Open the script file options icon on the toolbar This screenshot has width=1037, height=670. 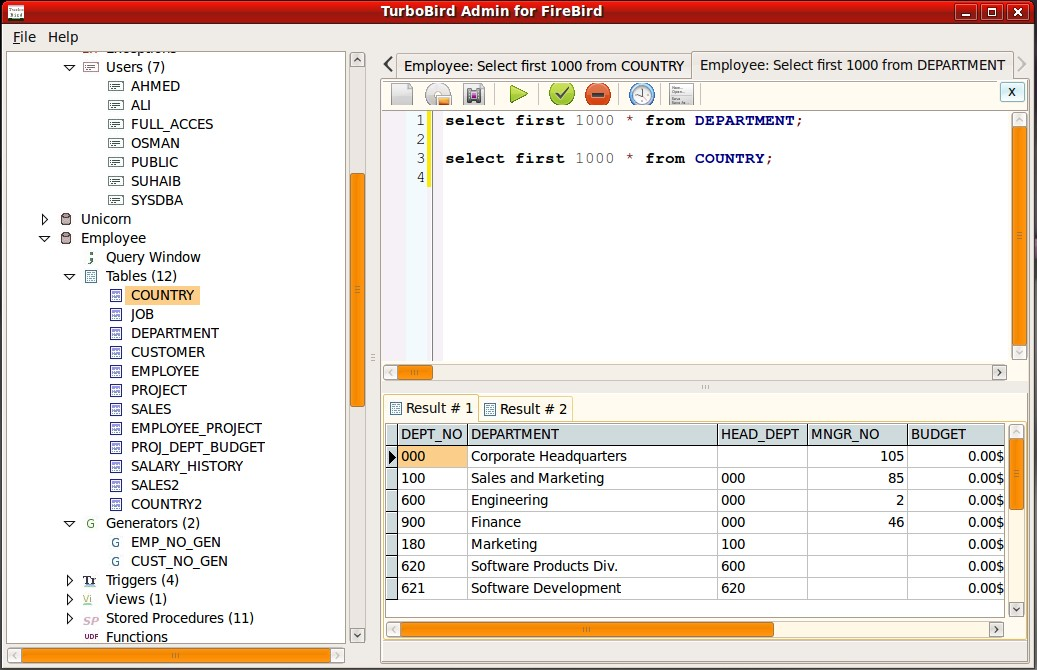(x=679, y=93)
